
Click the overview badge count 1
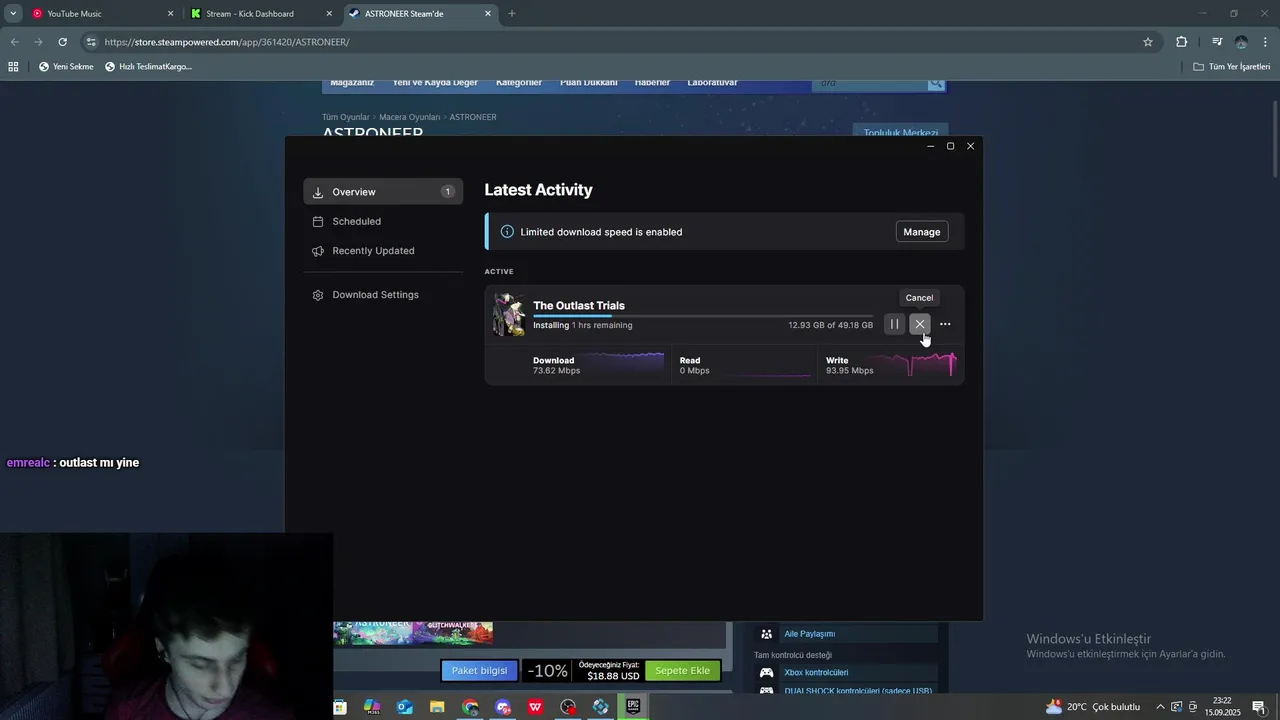coord(447,192)
